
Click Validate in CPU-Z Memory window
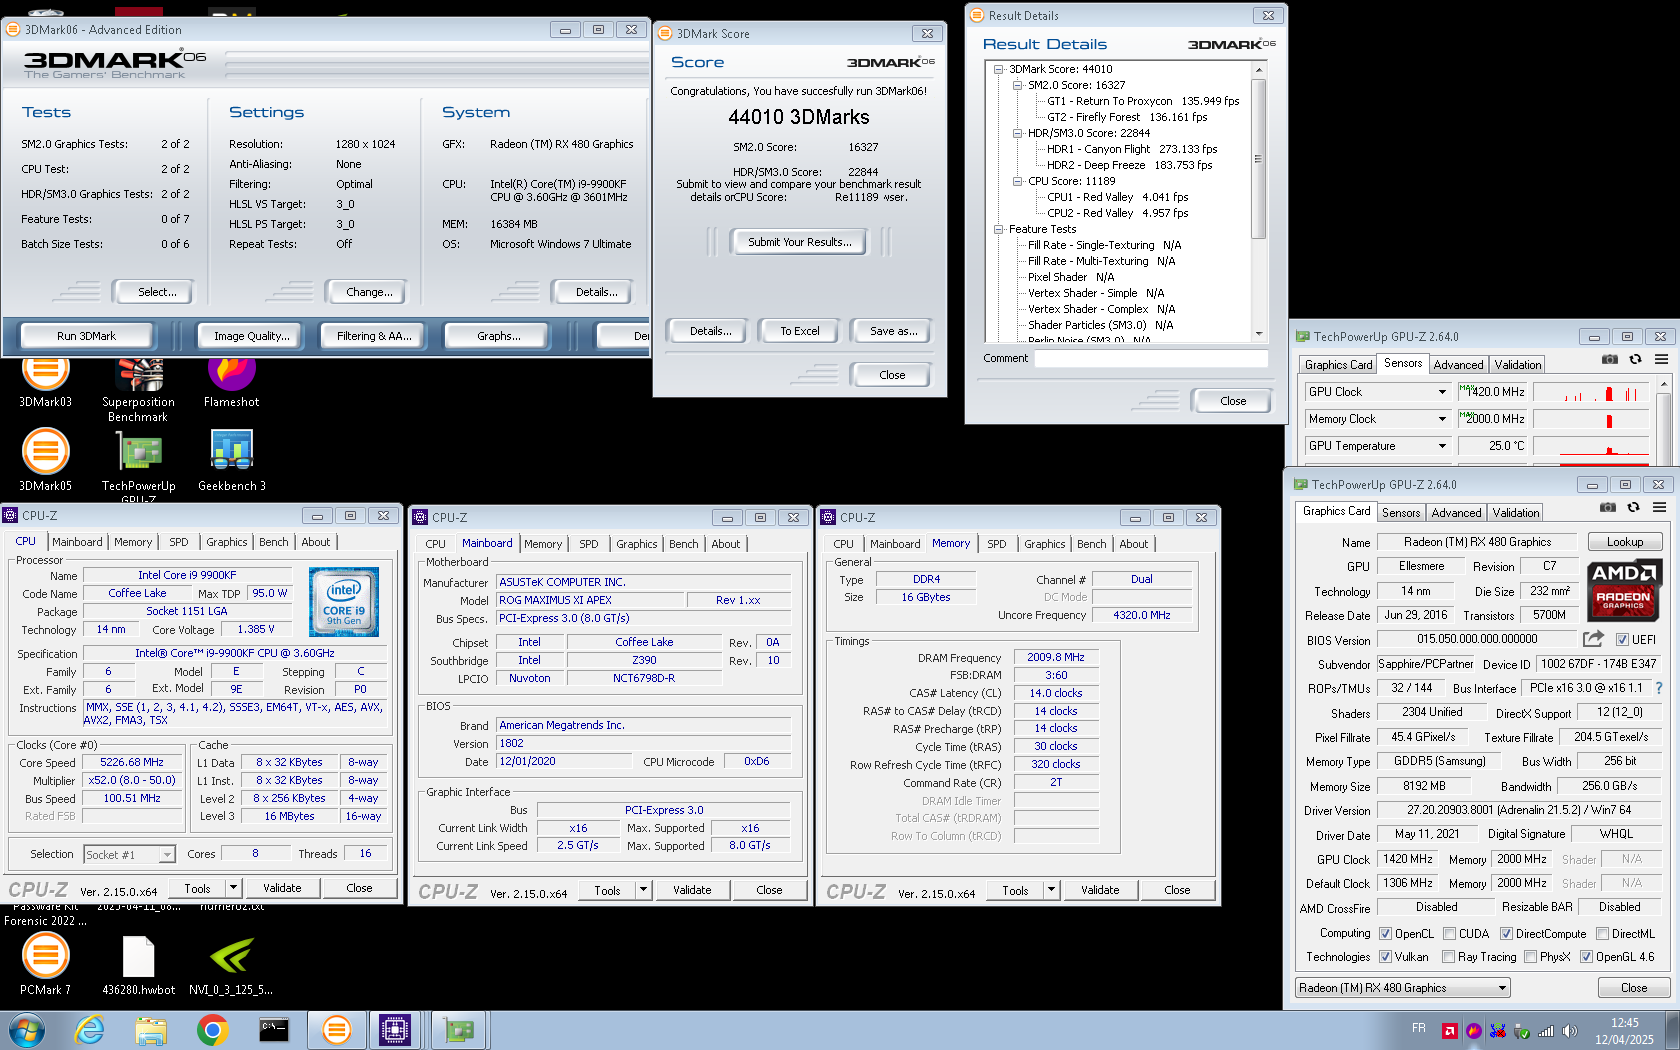click(x=1100, y=890)
